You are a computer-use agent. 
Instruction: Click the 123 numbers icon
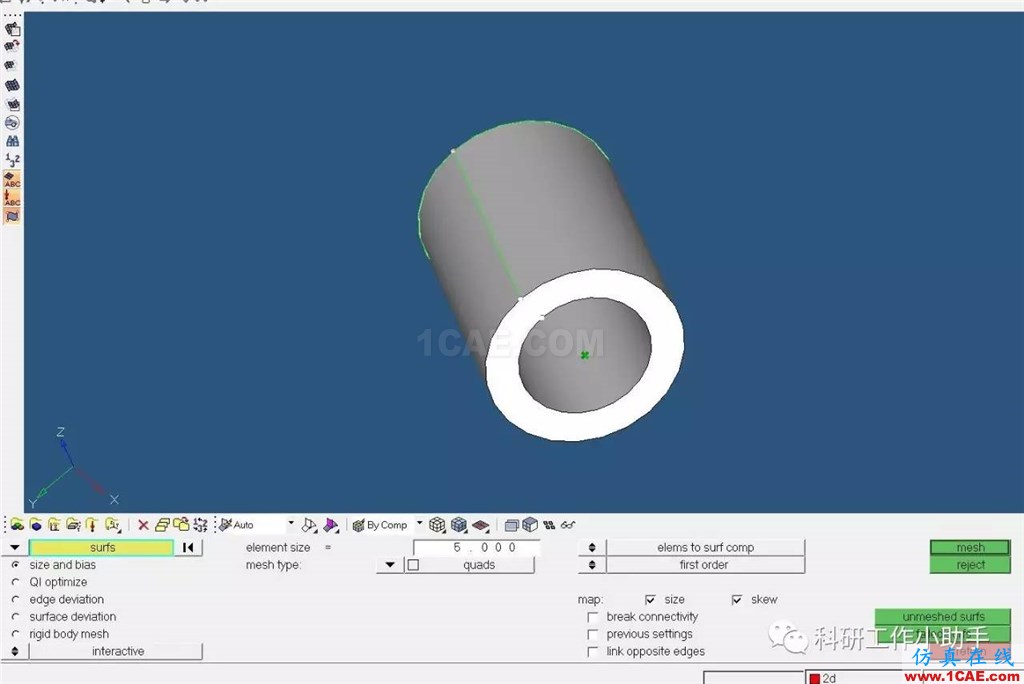12,159
